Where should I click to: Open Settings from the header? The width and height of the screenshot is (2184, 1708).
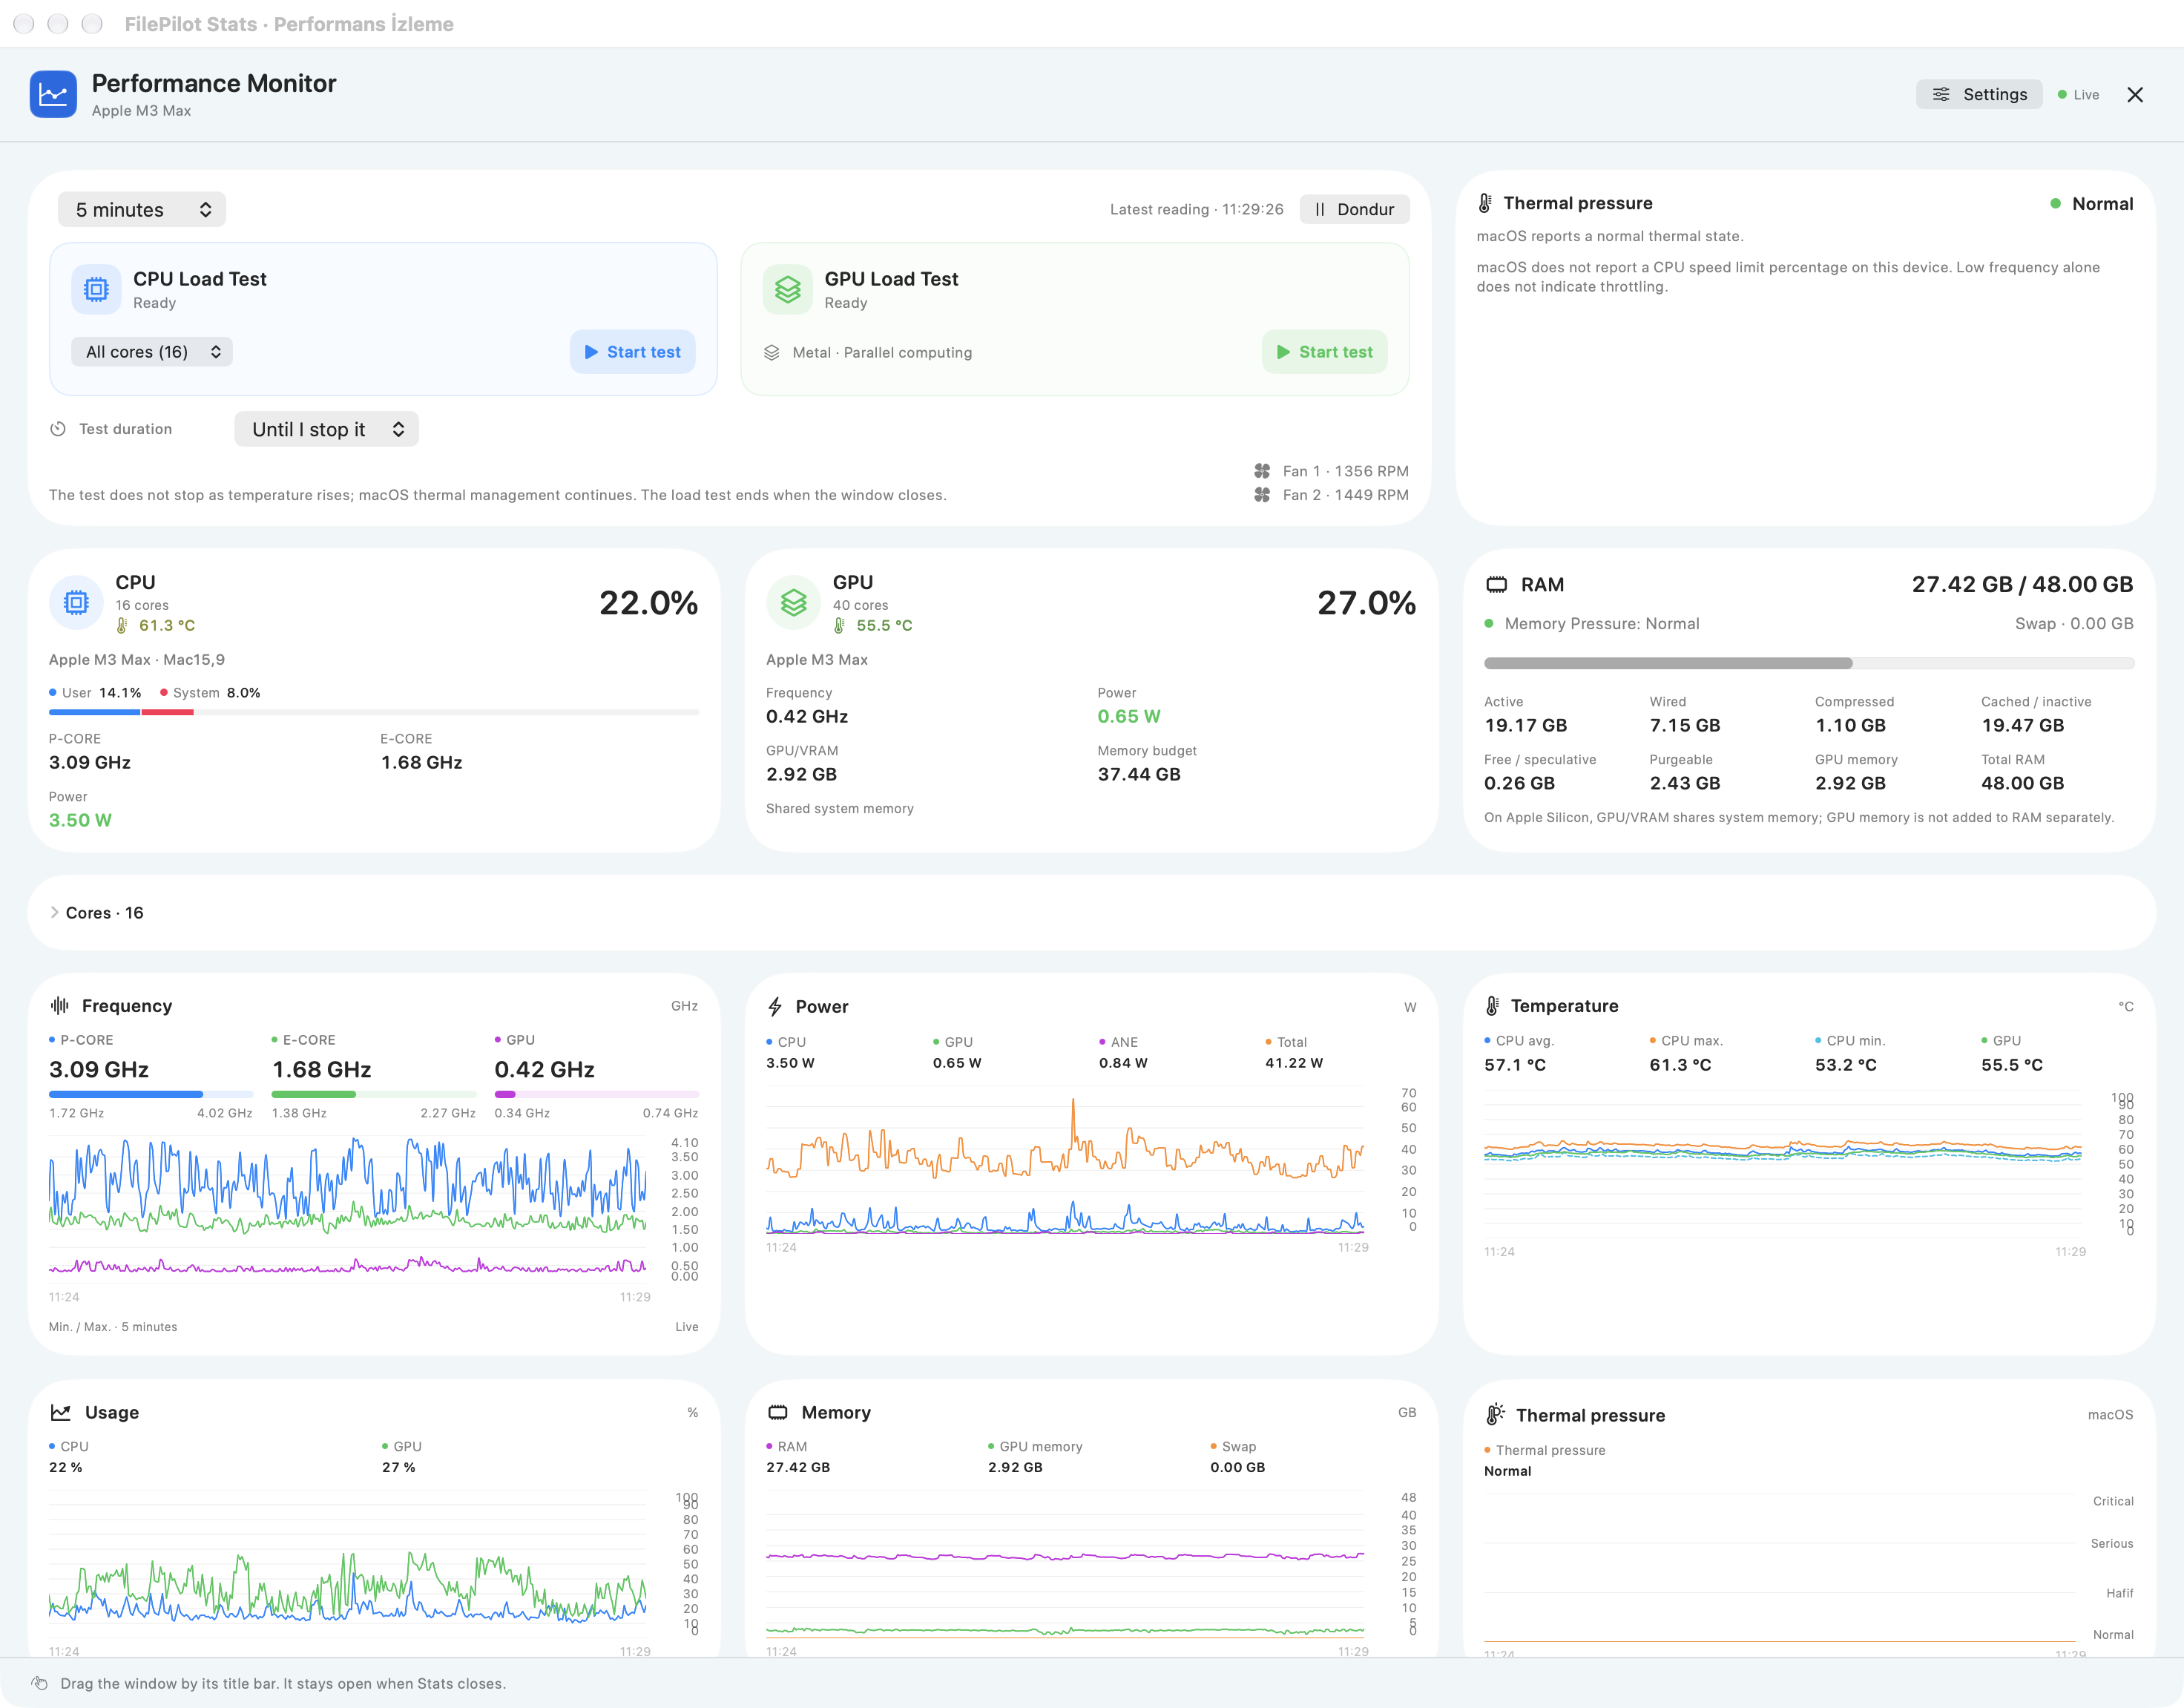[x=1979, y=94]
